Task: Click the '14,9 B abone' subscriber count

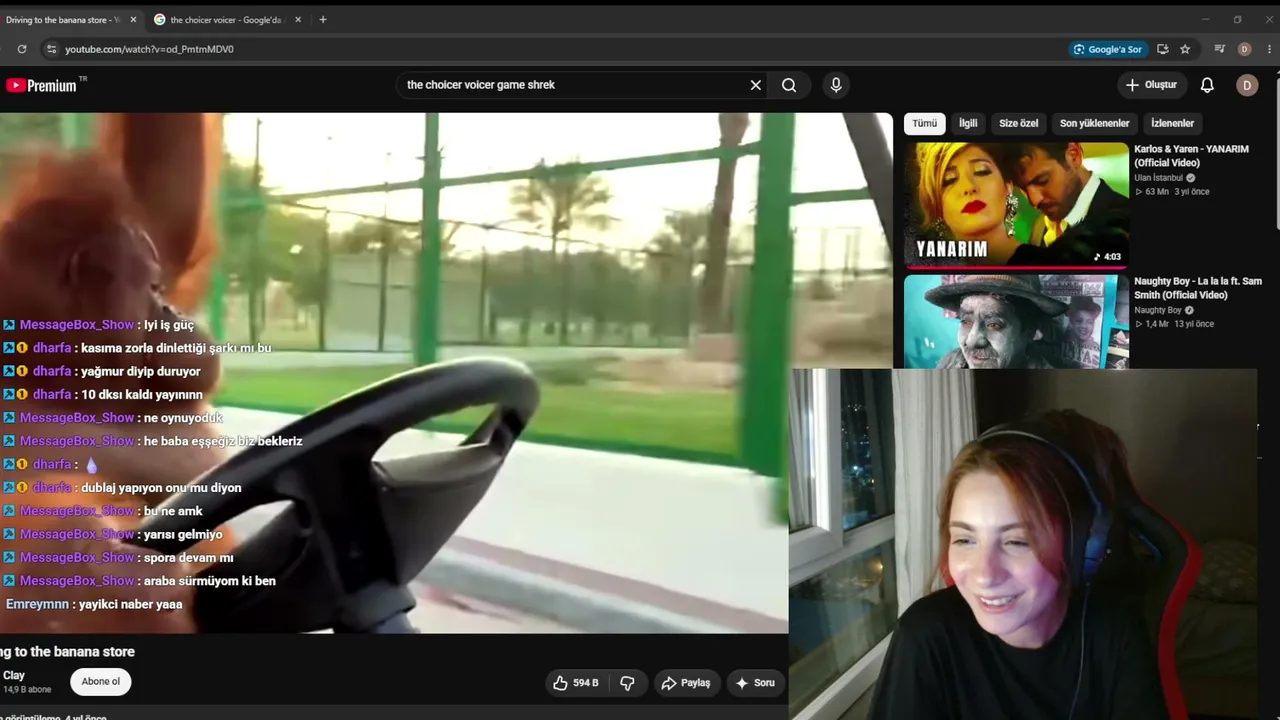Action: coord(27,690)
